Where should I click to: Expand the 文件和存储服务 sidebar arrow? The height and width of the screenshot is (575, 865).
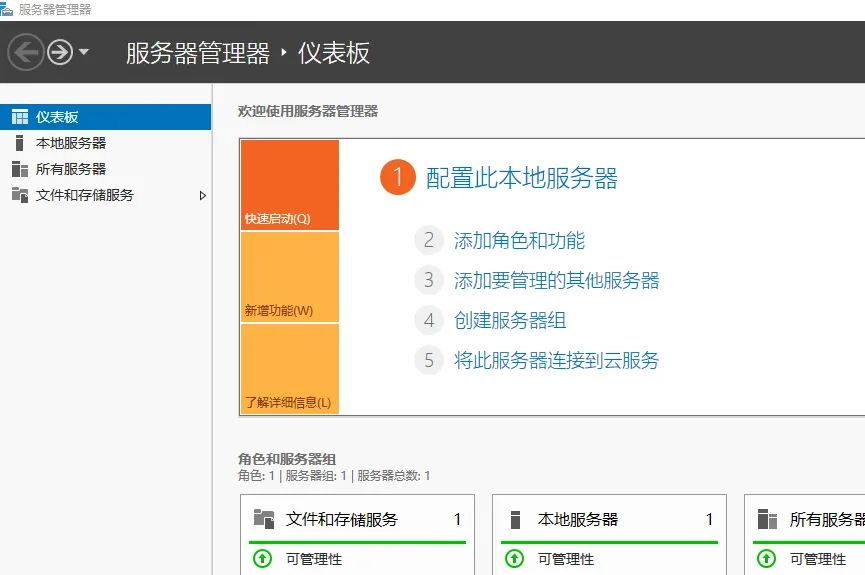click(203, 195)
